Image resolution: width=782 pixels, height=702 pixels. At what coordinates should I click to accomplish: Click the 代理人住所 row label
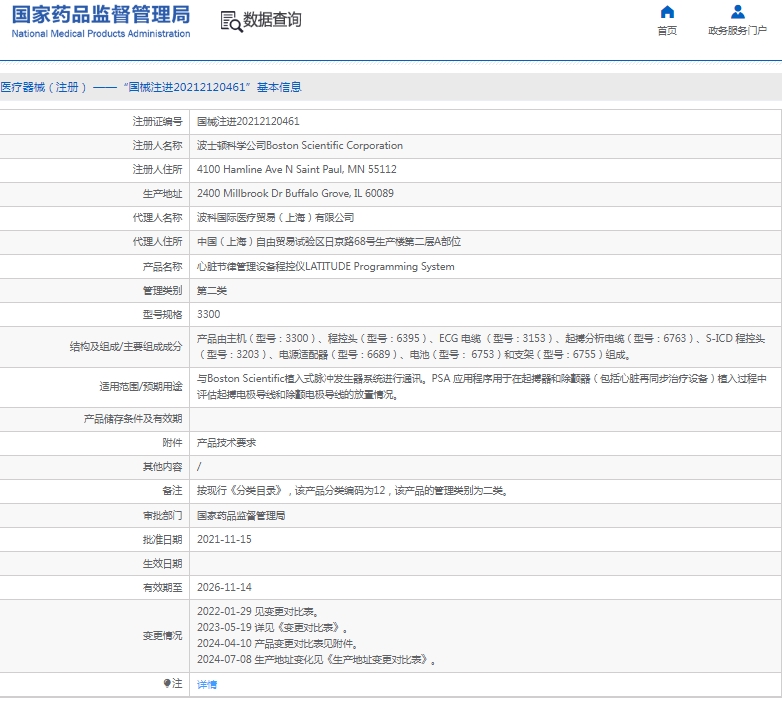(158, 242)
